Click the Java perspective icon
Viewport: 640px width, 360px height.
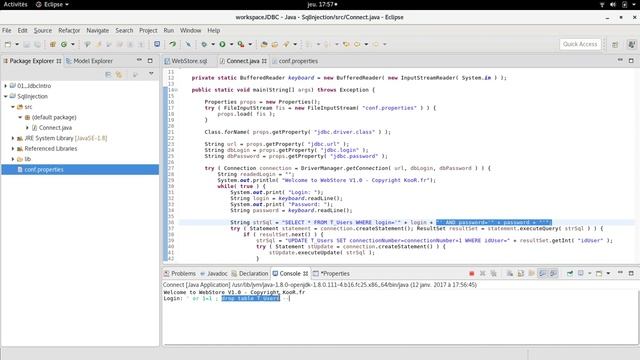631,44
